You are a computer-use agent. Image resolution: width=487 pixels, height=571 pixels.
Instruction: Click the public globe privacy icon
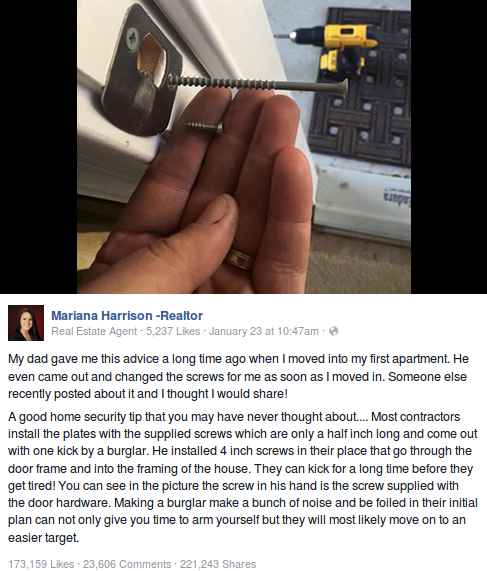coord(334,331)
